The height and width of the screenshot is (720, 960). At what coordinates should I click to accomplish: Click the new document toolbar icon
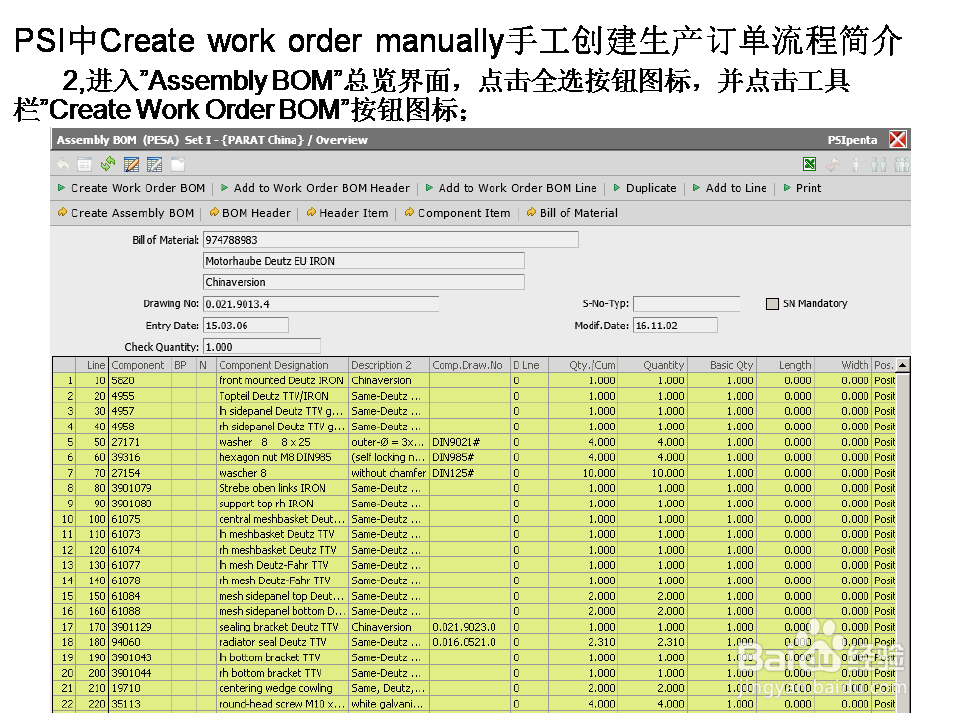coord(178,164)
